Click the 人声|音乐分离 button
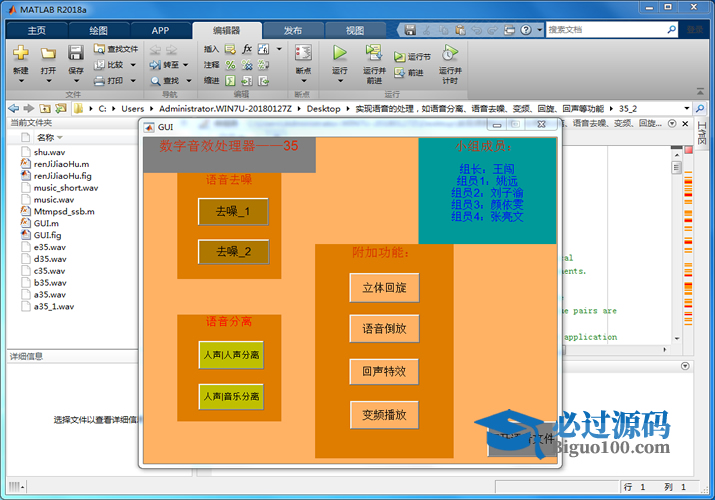This screenshot has height=500, width=715. click(231, 397)
